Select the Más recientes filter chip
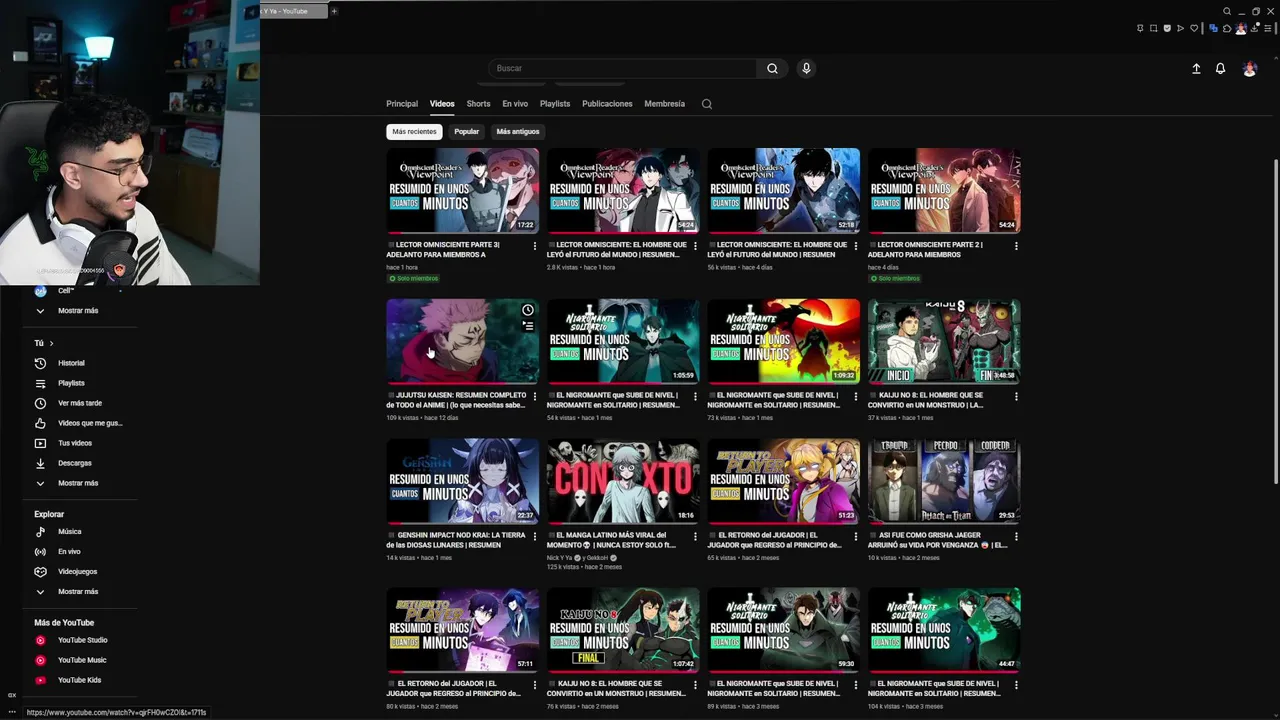1280x720 pixels. (414, 131)
